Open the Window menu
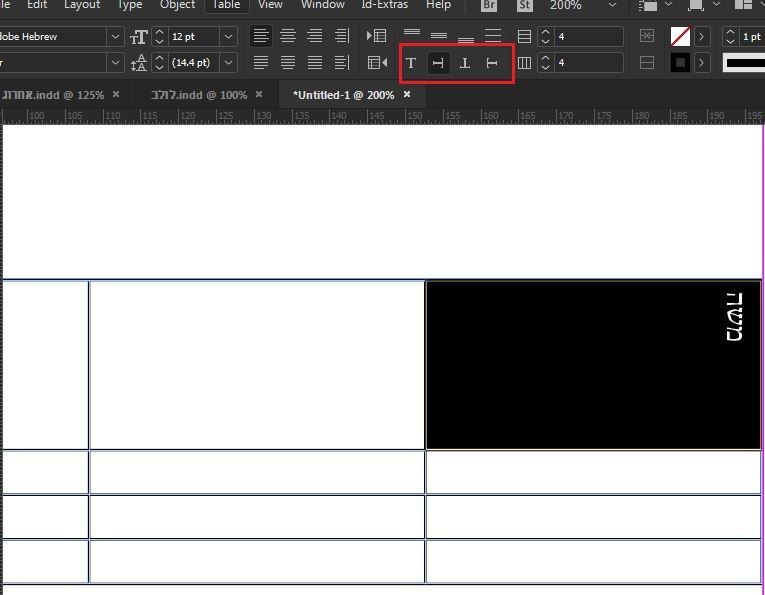 [322, 5]
